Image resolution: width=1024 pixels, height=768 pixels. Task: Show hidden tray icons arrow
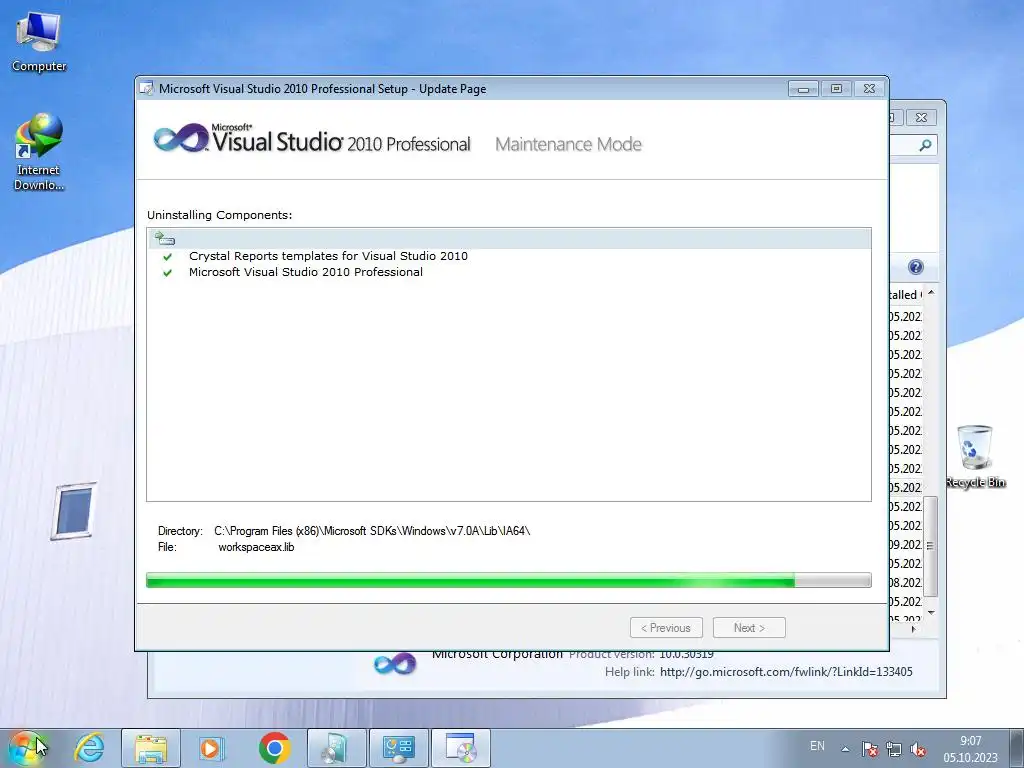[845, 749]
